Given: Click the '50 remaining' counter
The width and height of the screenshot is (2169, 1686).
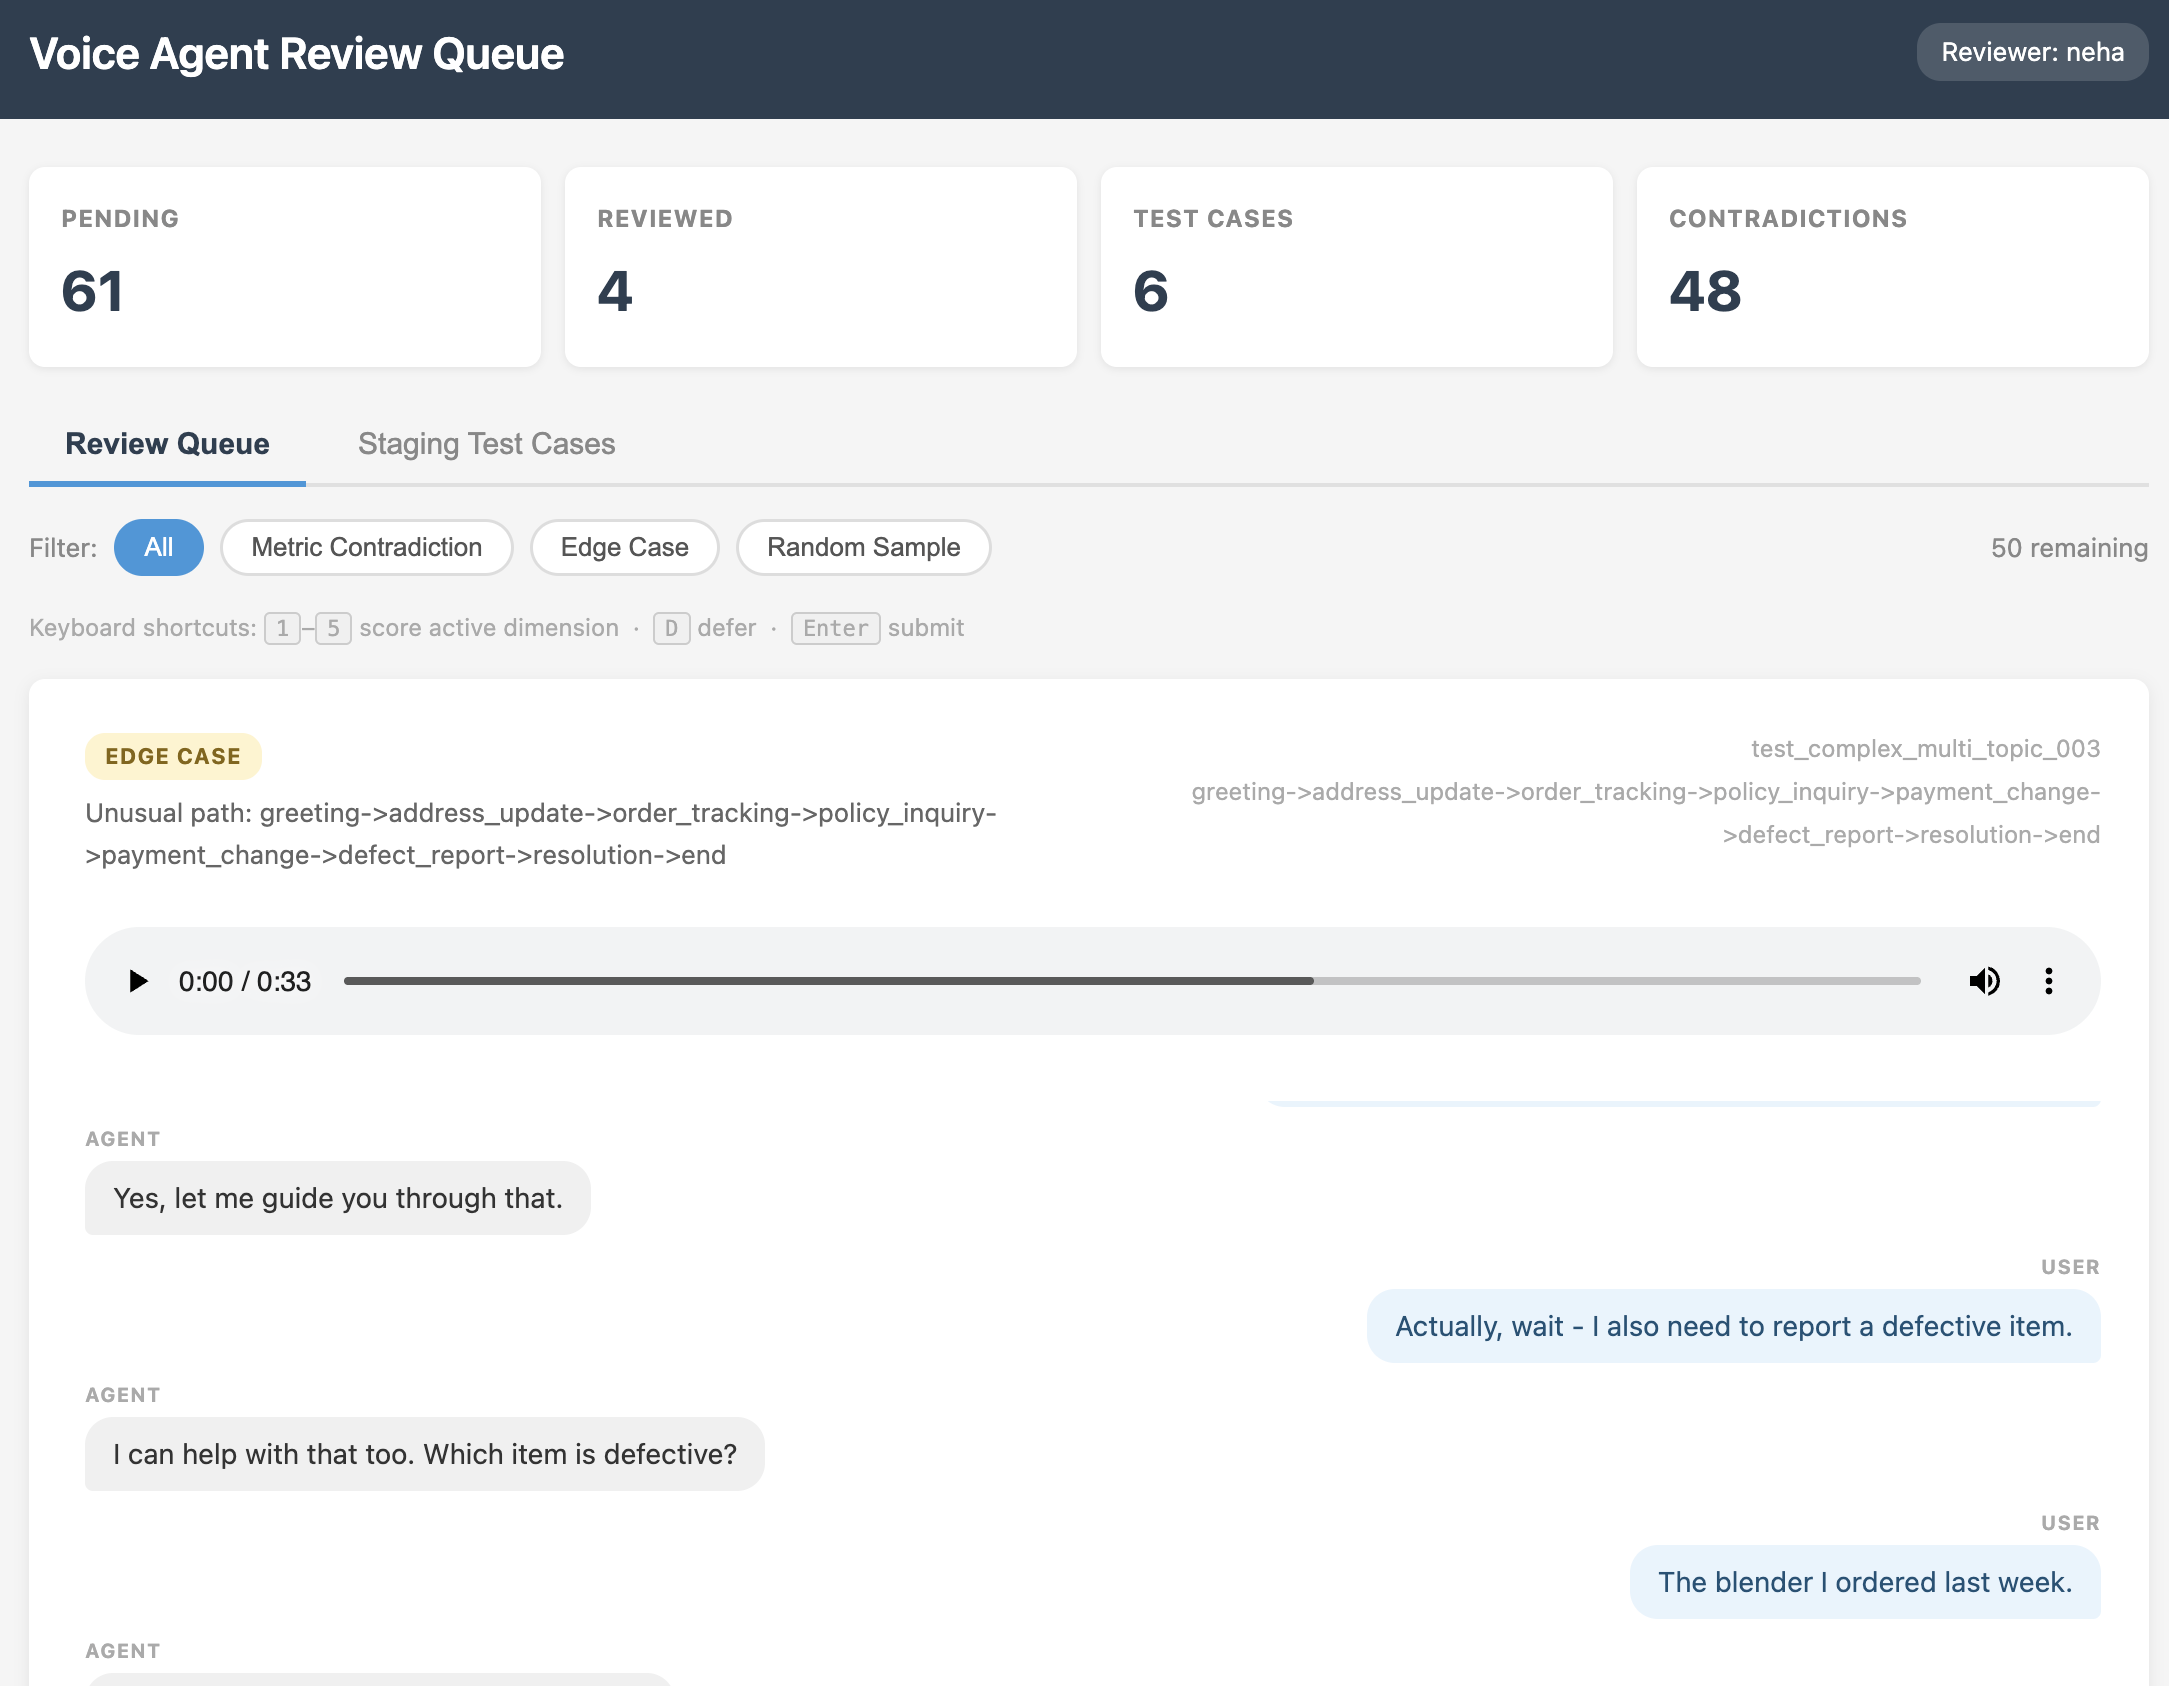Looking at the screenshot, I should 2069,548.
